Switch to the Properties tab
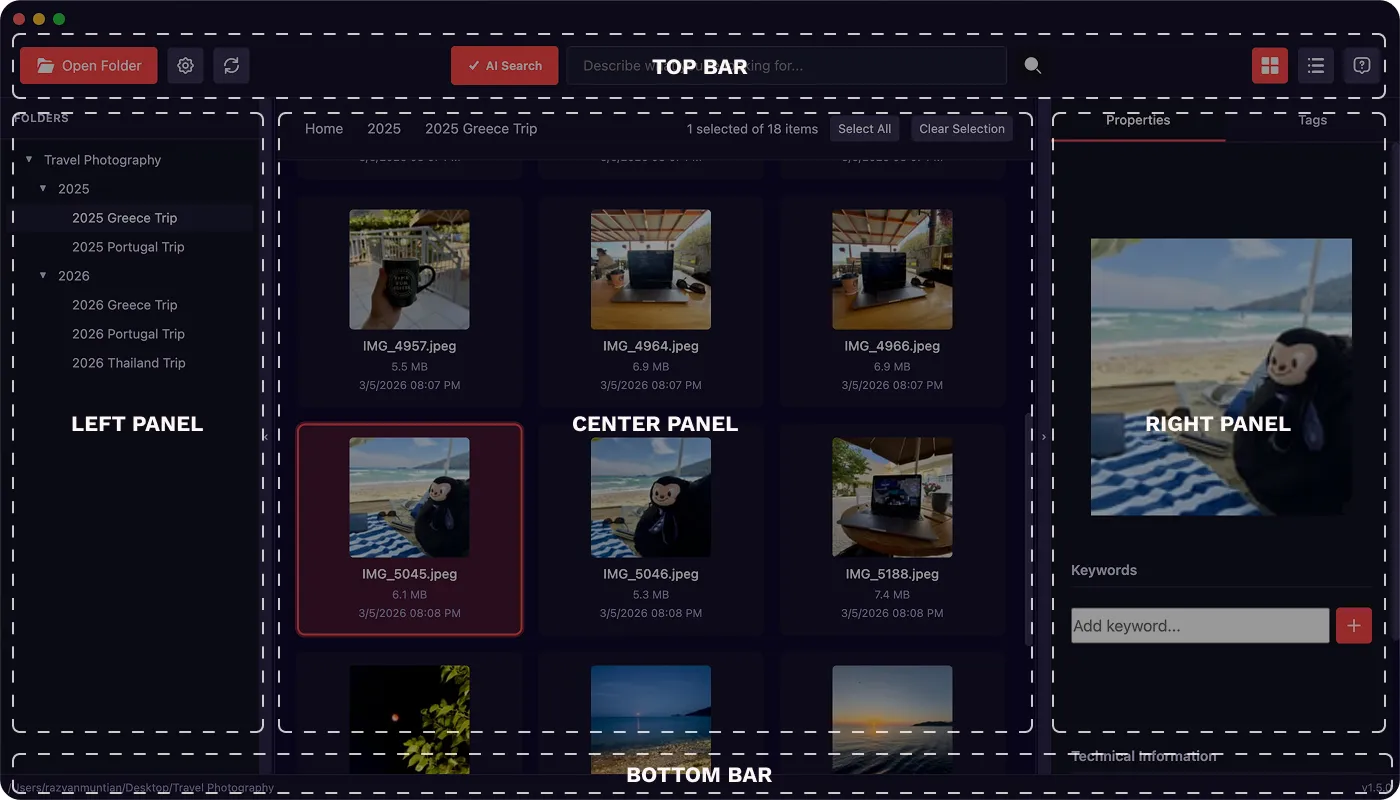Image resolution: width=1400 pixels, height=800 pixels. coord(1138,120)
